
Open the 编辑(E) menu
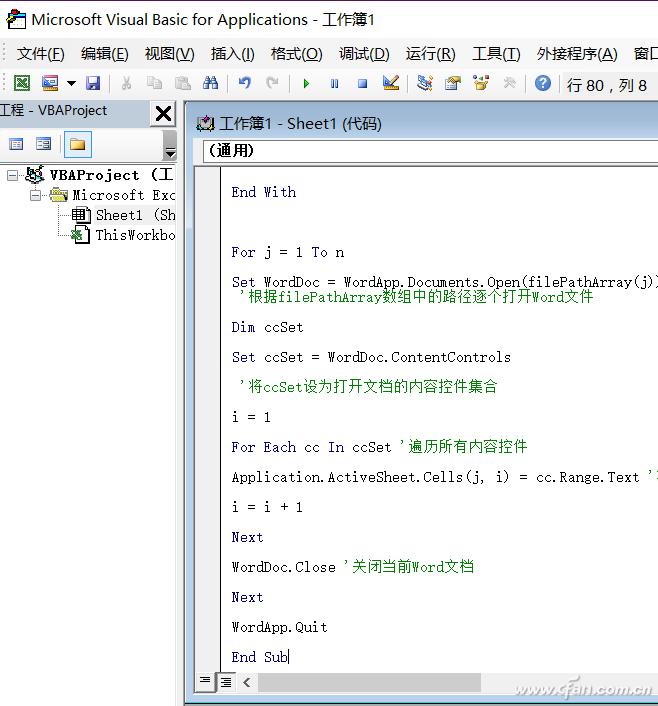pos(104,54)
